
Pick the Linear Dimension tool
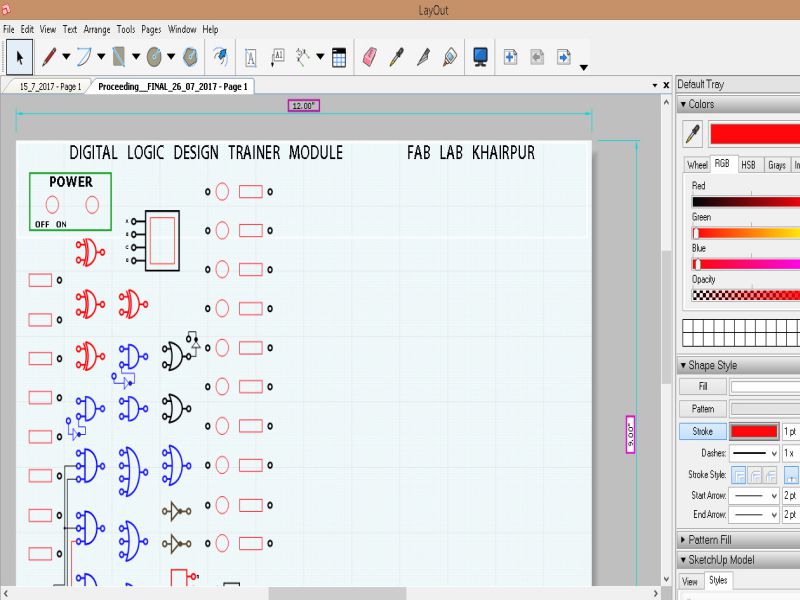tap(303, 57)
